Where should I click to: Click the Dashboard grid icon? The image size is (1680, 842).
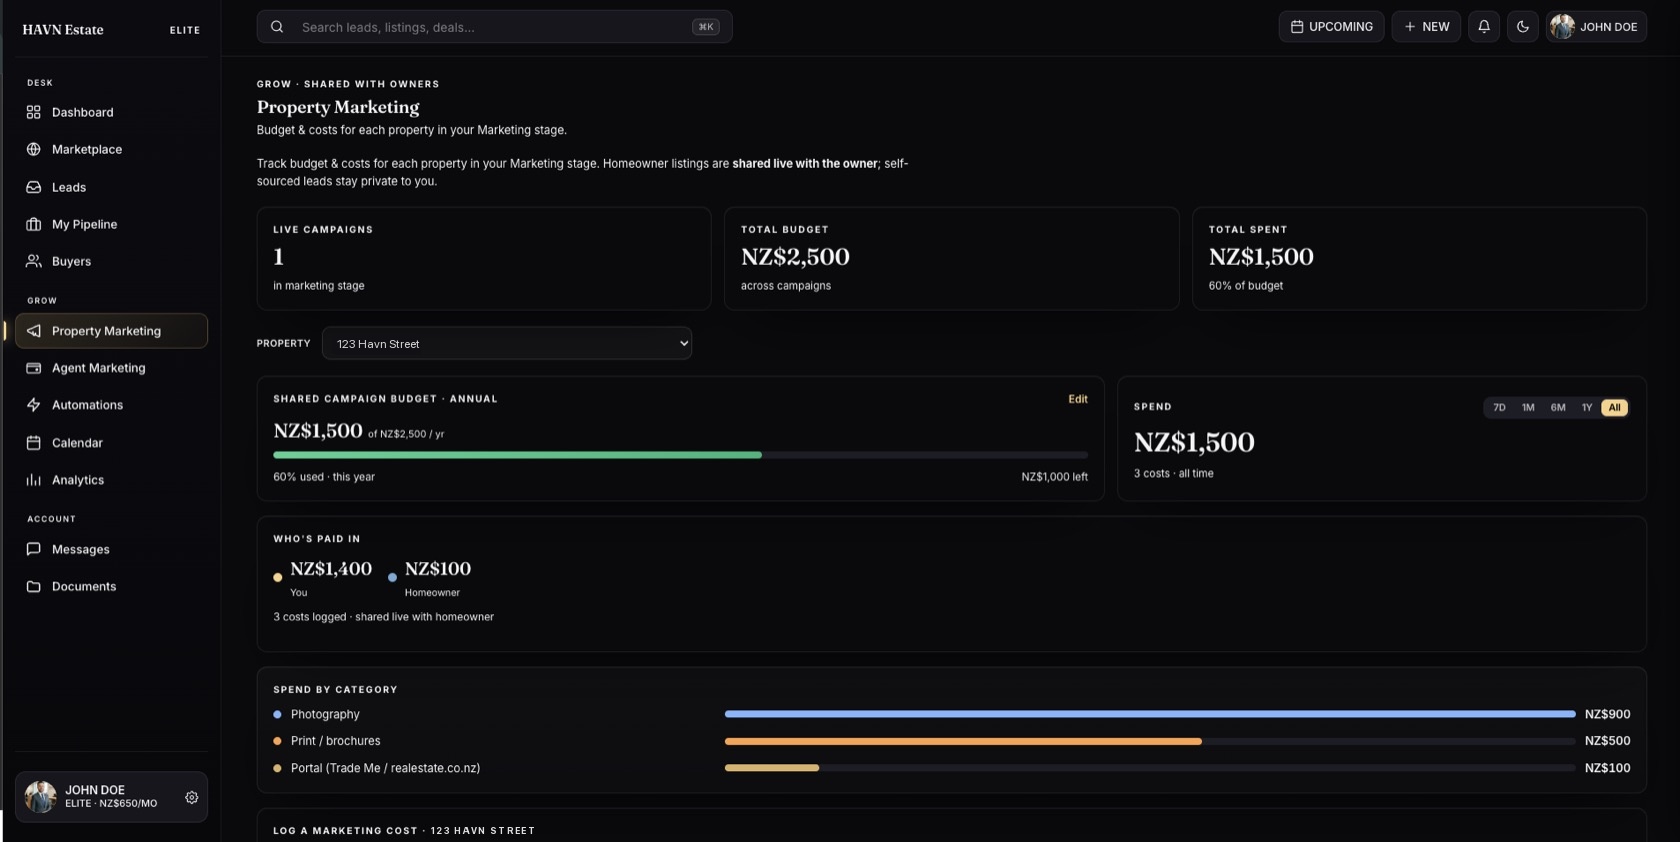tap(34, 112)
